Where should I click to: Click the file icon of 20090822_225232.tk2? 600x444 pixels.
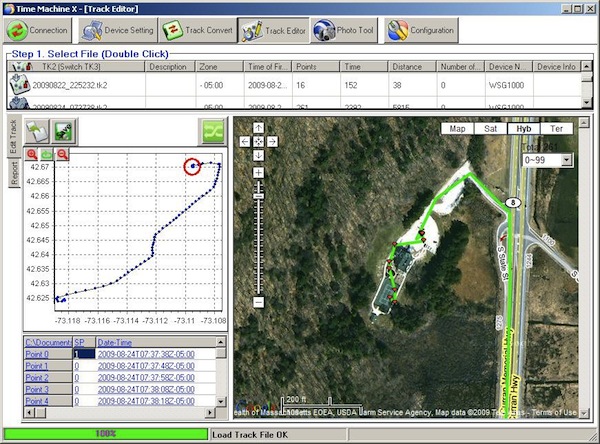coord(20,84)
